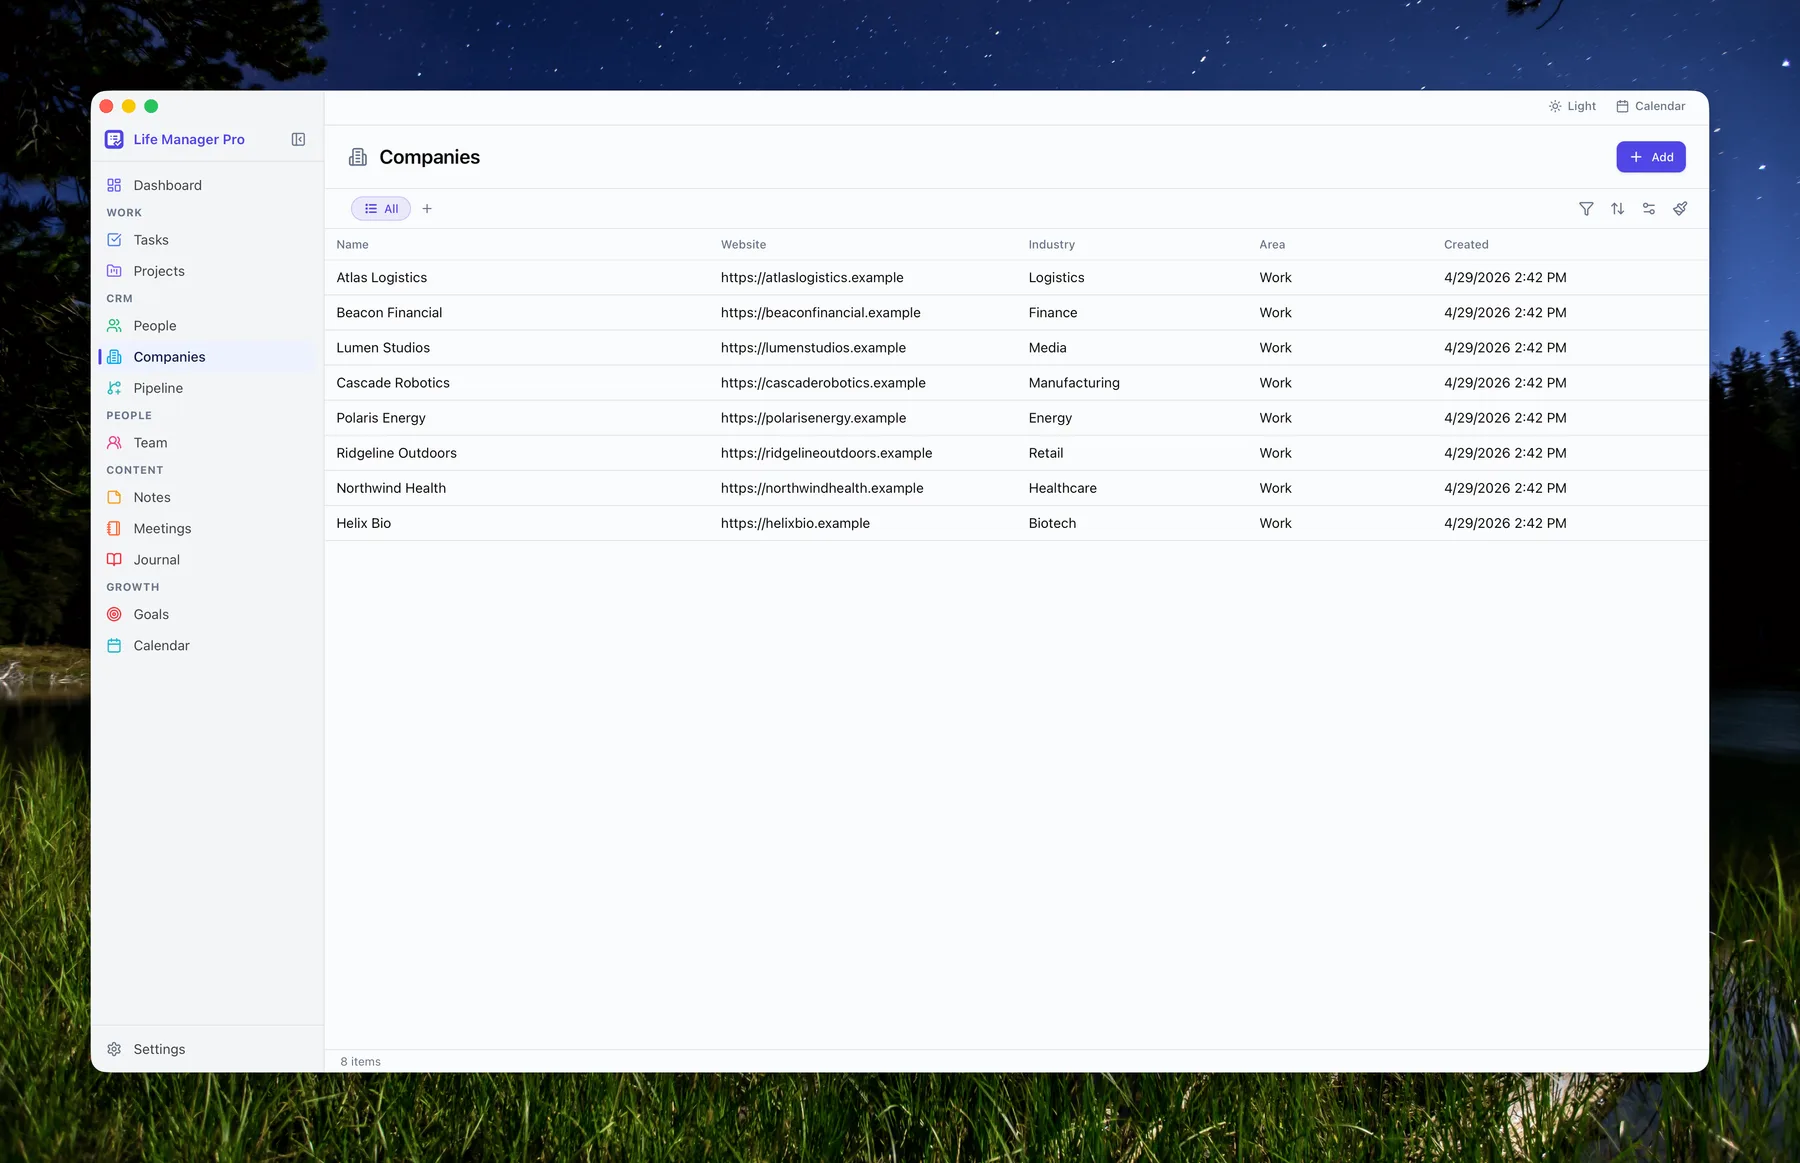Add a new view with plus icon
This screenshot has width=1800, height=1163.
click(x=427, y=209)
